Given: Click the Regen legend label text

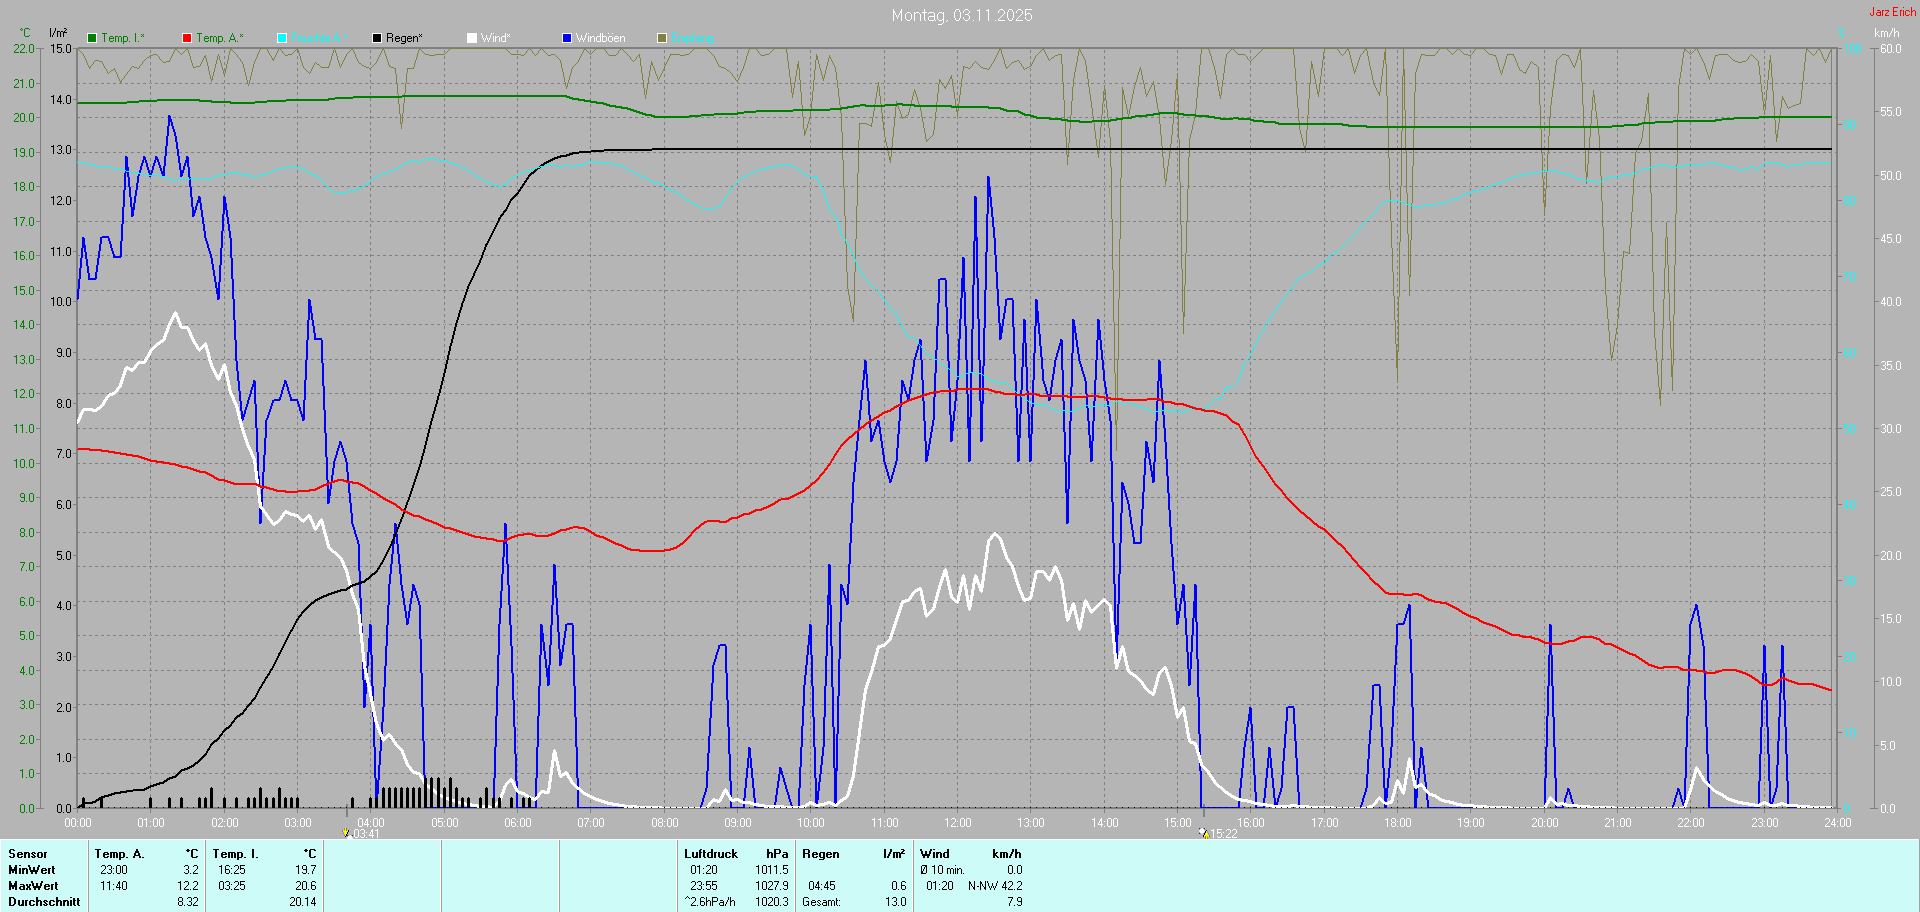Looking at the screenshot, I should pos(404,38).
